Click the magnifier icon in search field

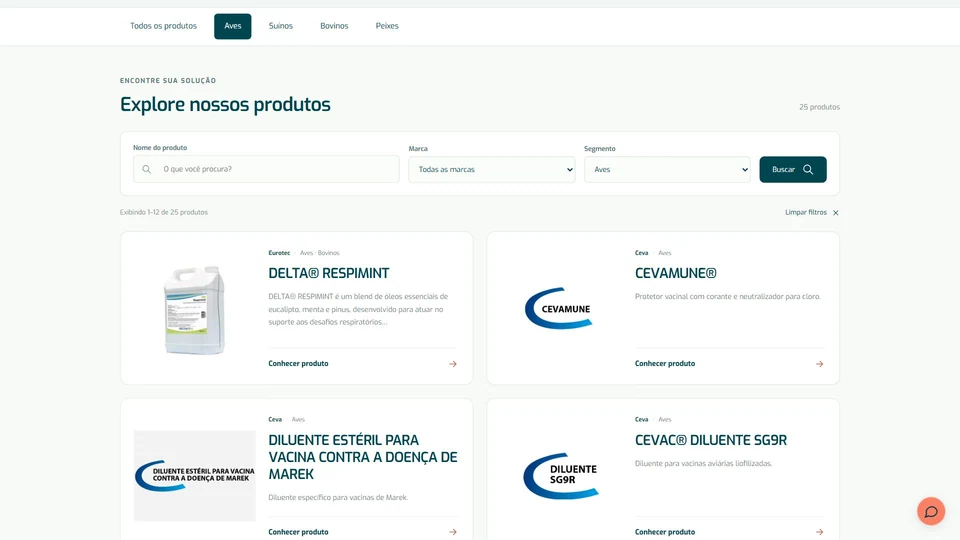146,169
